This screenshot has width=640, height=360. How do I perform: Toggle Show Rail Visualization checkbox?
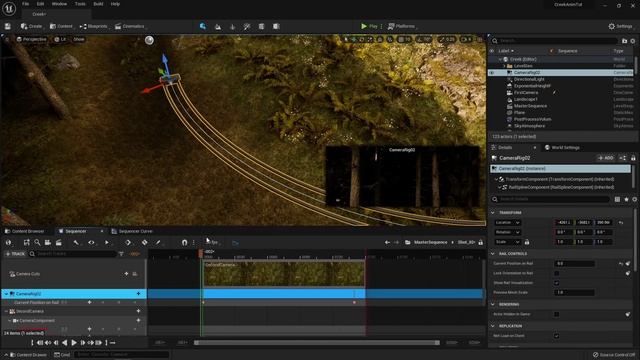pyautogui.click(x=557, y=283)
